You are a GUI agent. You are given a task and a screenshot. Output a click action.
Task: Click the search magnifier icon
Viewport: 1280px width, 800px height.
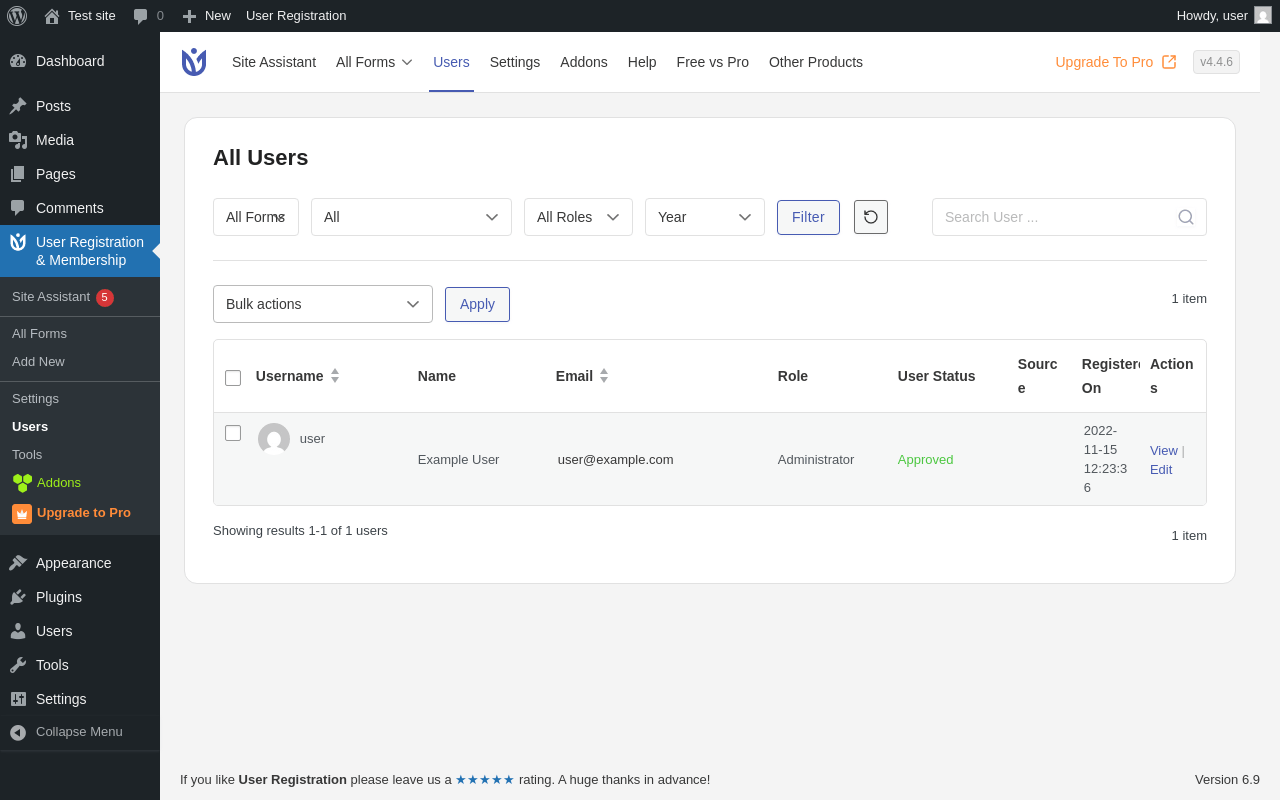pyautogui.click(x=1186, y=217)
